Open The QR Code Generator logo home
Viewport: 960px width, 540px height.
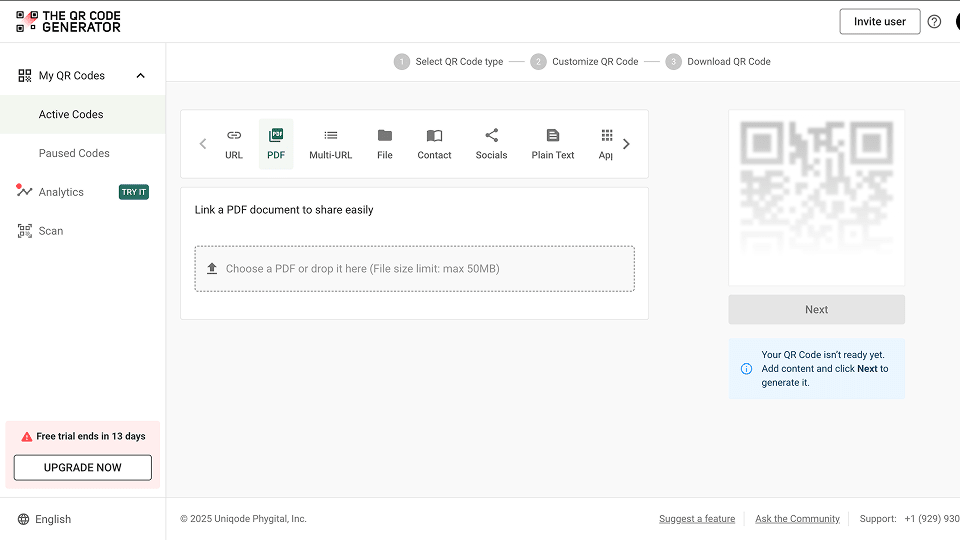point(69,21)
